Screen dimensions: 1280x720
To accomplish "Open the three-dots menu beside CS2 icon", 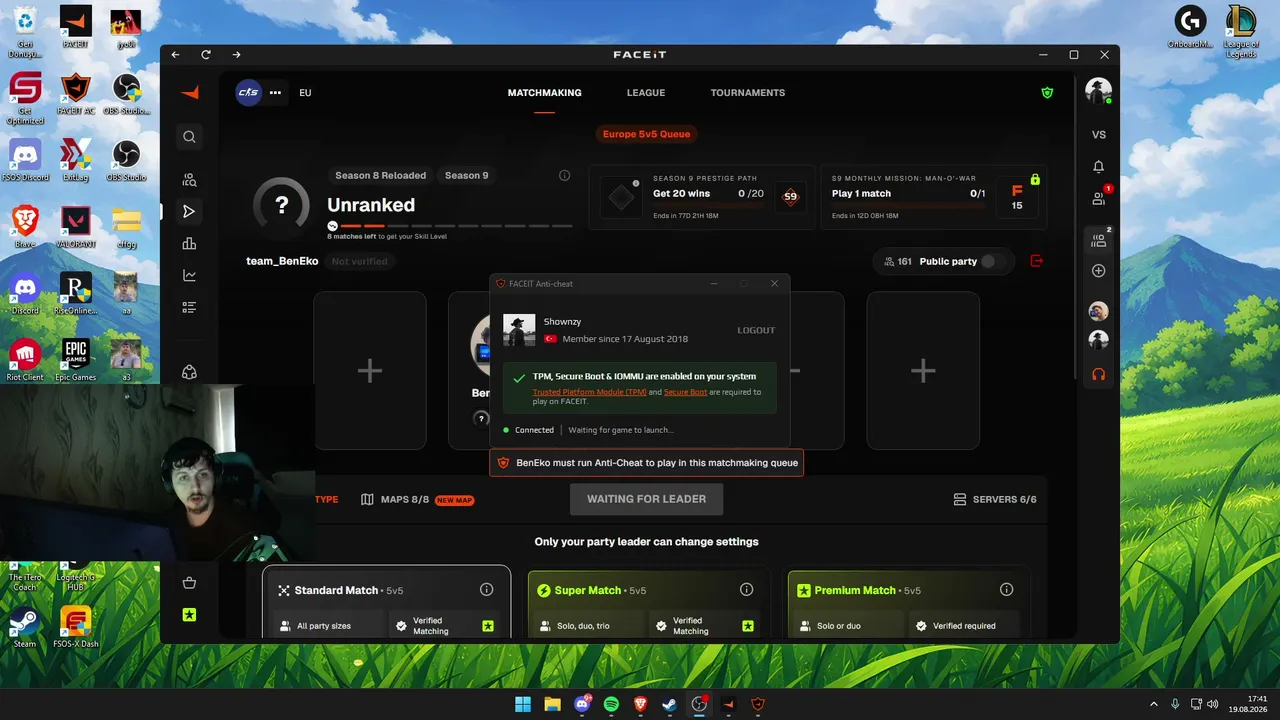I will pos(275,93).
